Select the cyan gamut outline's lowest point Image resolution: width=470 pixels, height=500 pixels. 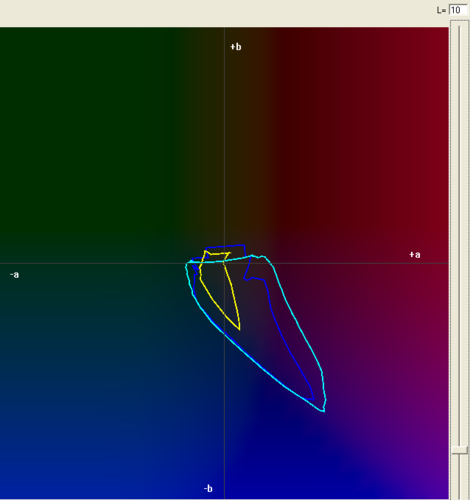[323, 411]
